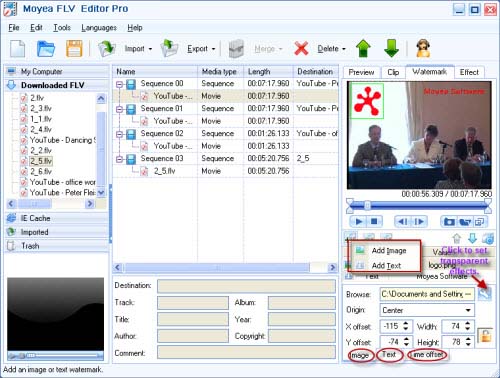Open the Languages menu
The height and width of the screenshot is (378, 500).
[x=99, y=28]
